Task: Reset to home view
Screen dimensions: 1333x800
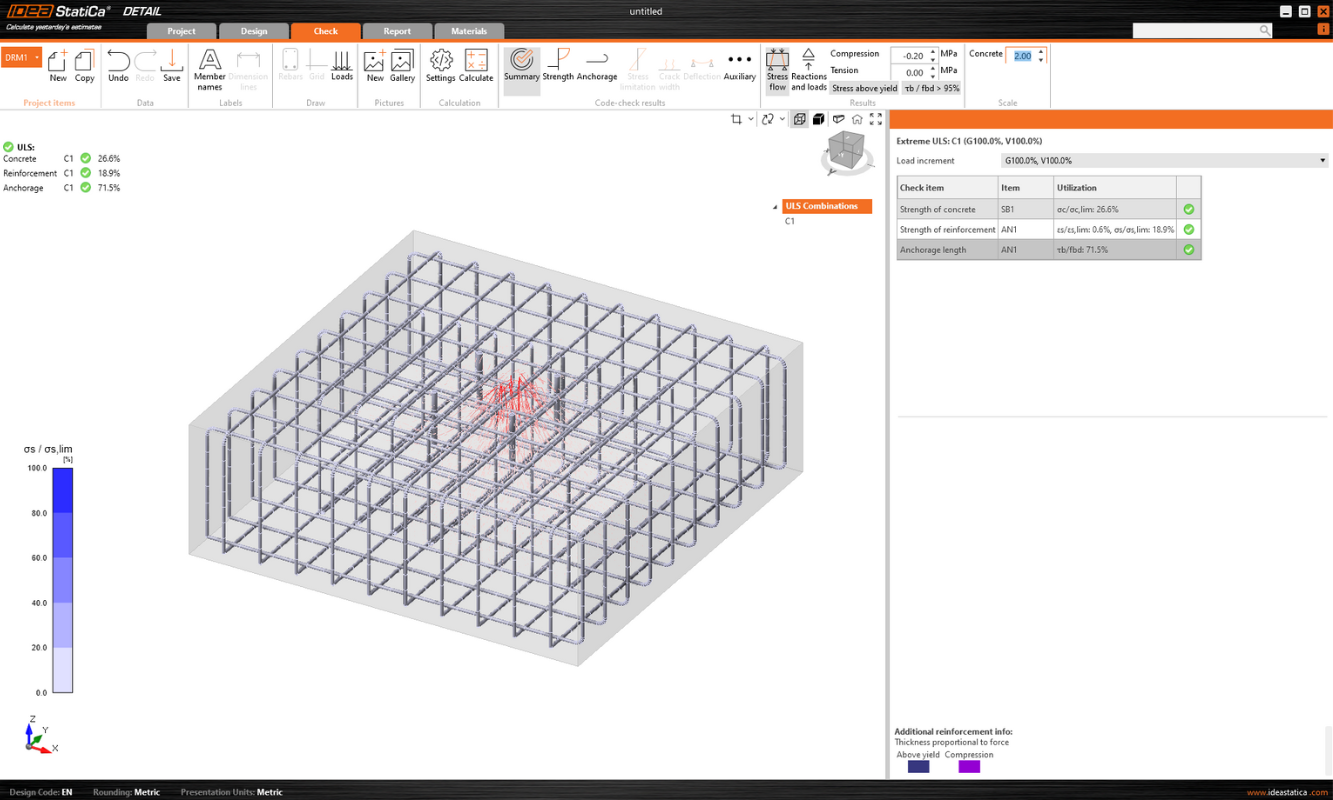Action: tap(857, 119)
